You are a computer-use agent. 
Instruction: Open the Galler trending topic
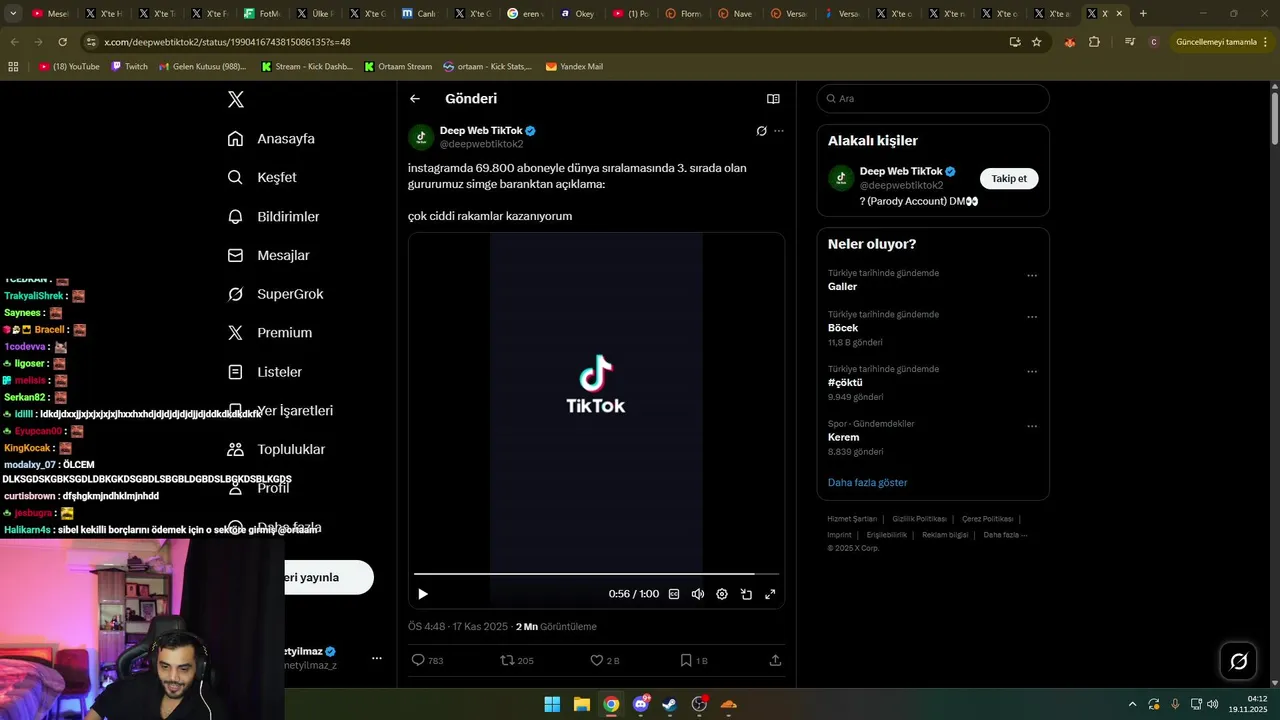click(x=843, y=287)
